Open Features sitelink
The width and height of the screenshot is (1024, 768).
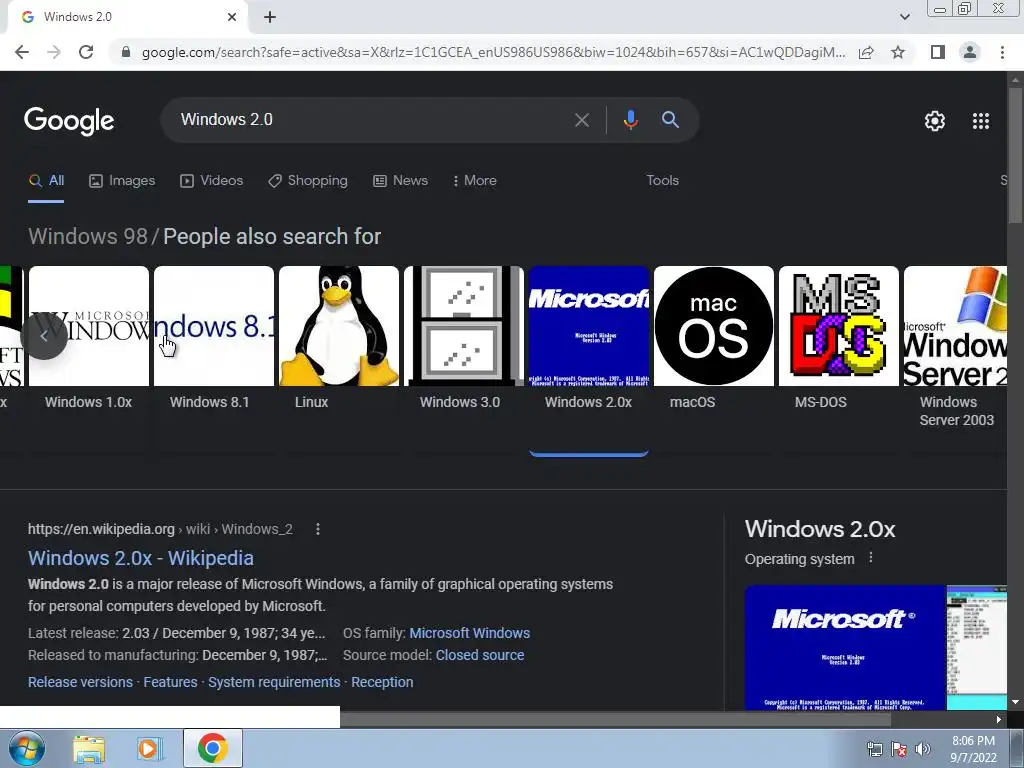click(x=170, y=682)
